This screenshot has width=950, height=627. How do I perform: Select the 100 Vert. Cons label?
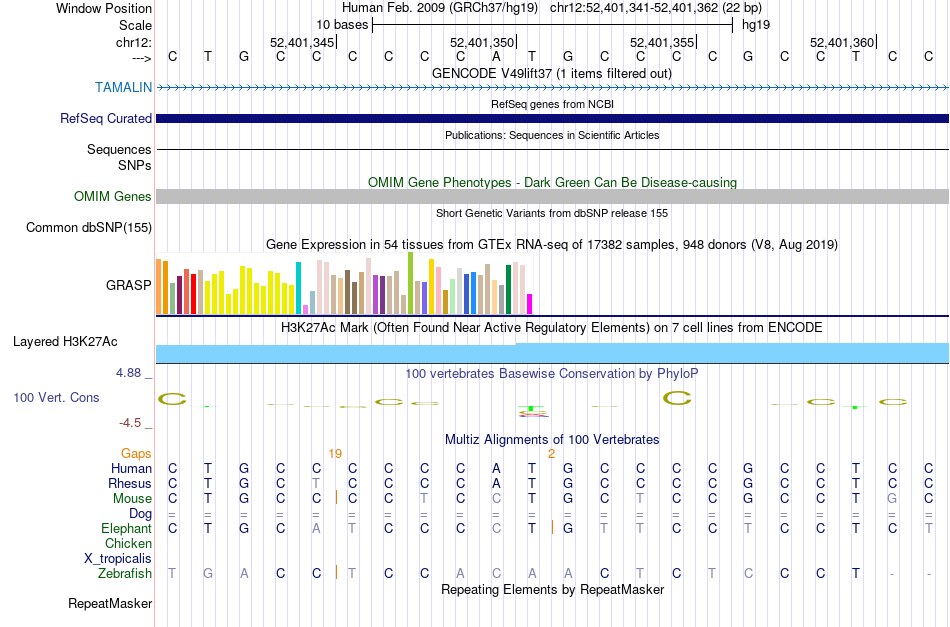[x=56, y=397]
